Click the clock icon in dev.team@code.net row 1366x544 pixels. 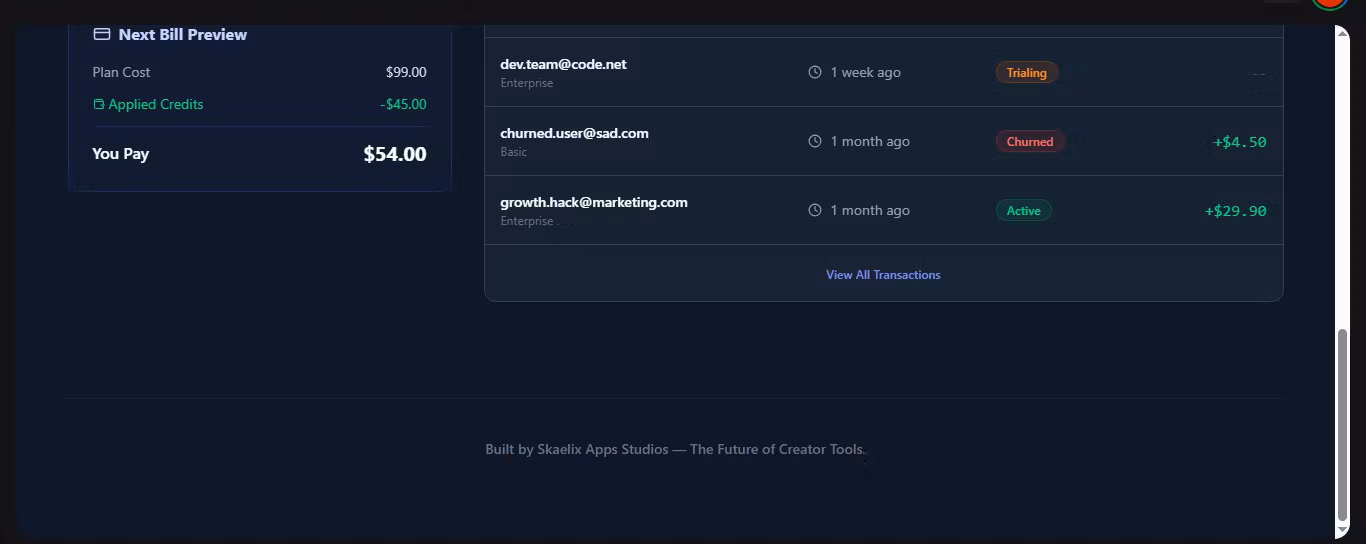point(815,72)
